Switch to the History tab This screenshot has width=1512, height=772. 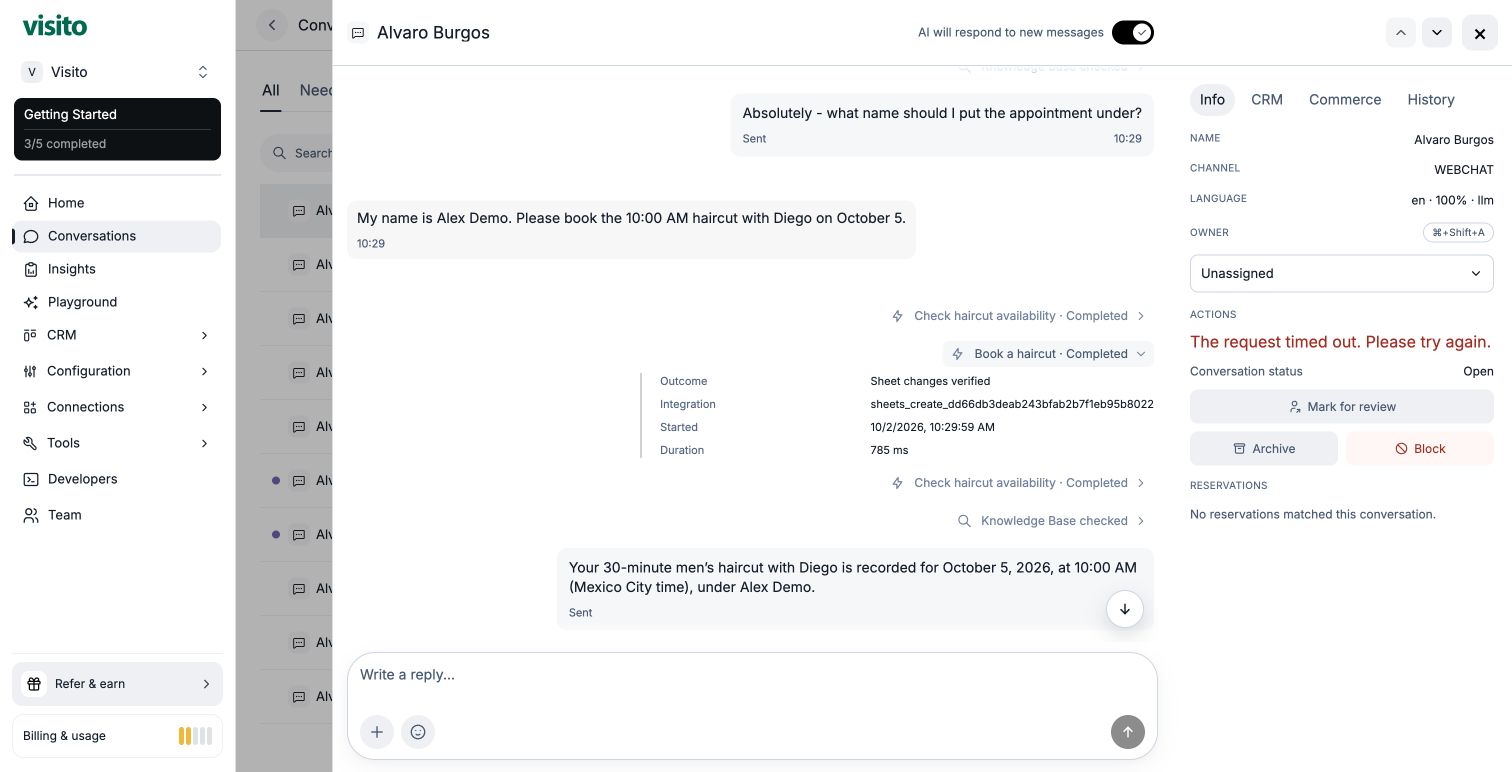1431,100
